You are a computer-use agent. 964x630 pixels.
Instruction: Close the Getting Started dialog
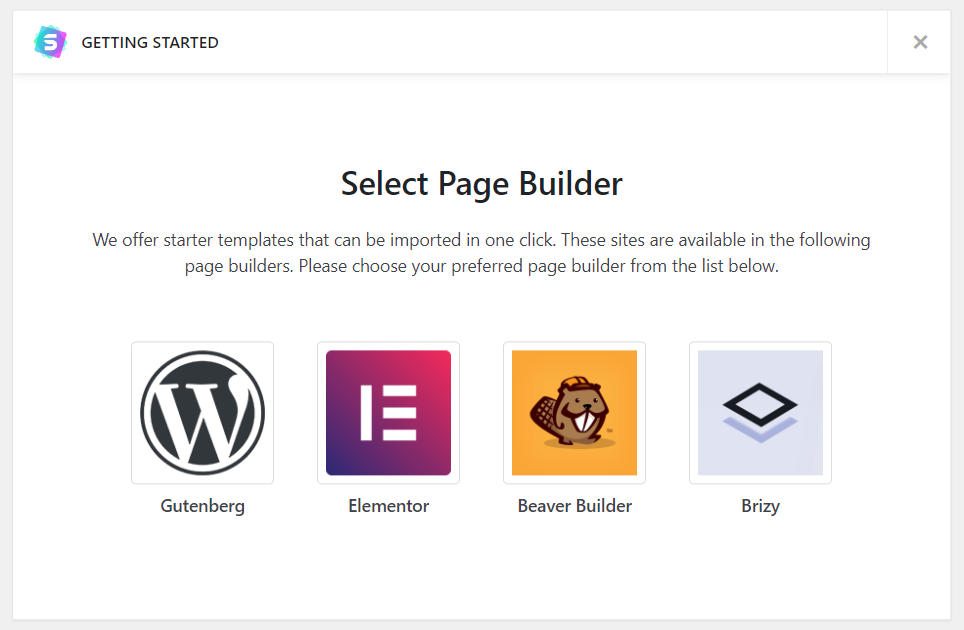(920, 42)
